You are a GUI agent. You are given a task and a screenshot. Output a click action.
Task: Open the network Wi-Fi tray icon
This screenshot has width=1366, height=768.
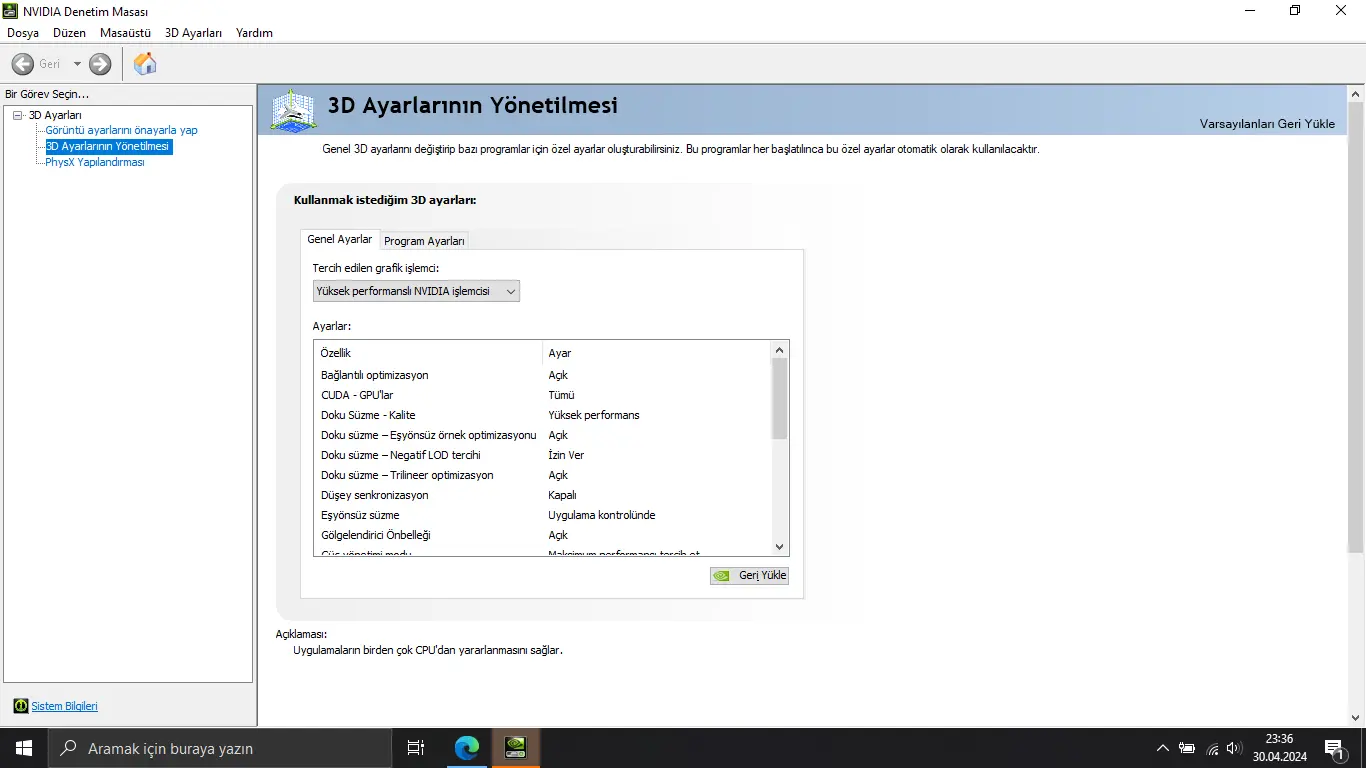coord(1212,748)
